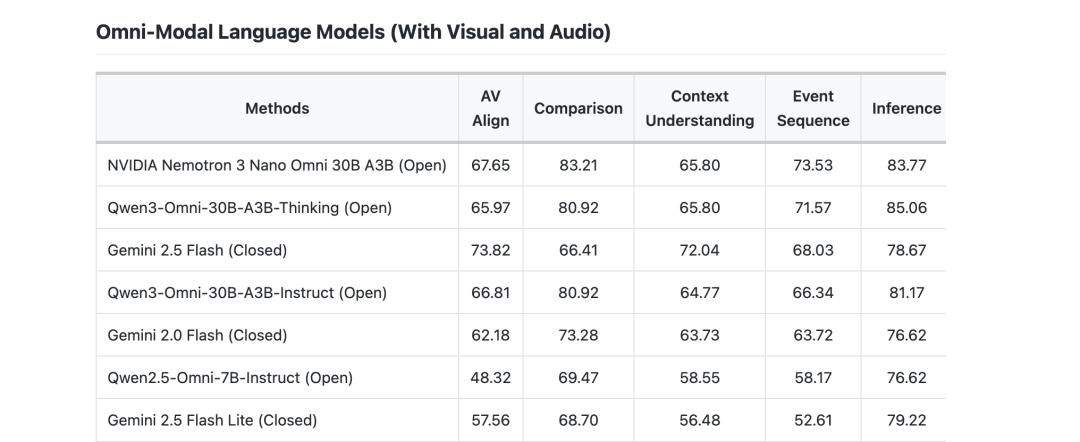
Task: Click the Methods column header
Action: click(x=277, y=108)
